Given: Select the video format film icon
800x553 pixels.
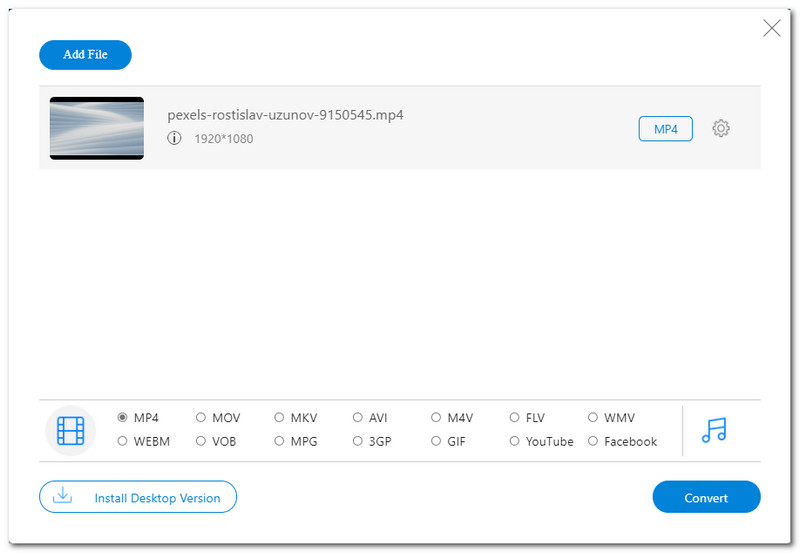Looking at the screenshot, I should point(71,430).
